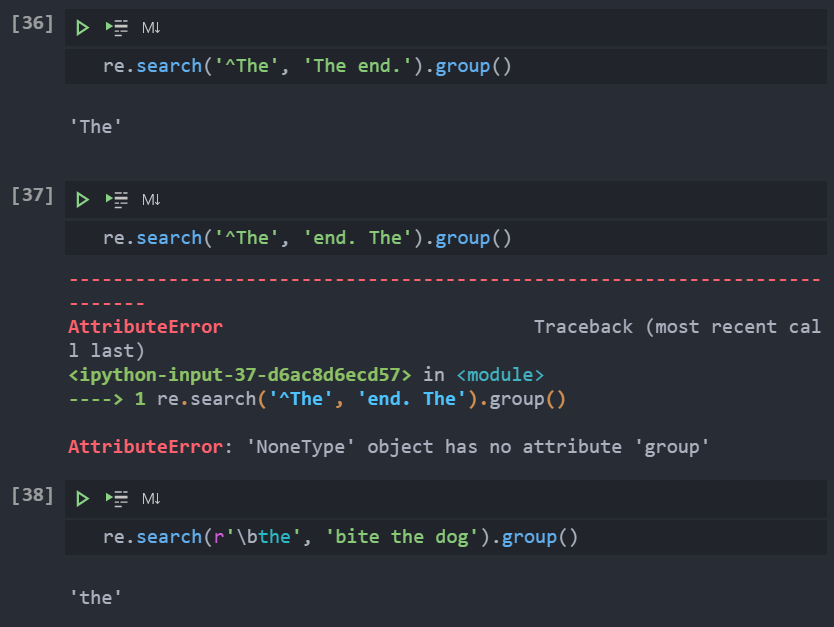This screenshot has height=627, width=834.
Task: Click output 'The' of cell 36
Action: tap(96, 127)
